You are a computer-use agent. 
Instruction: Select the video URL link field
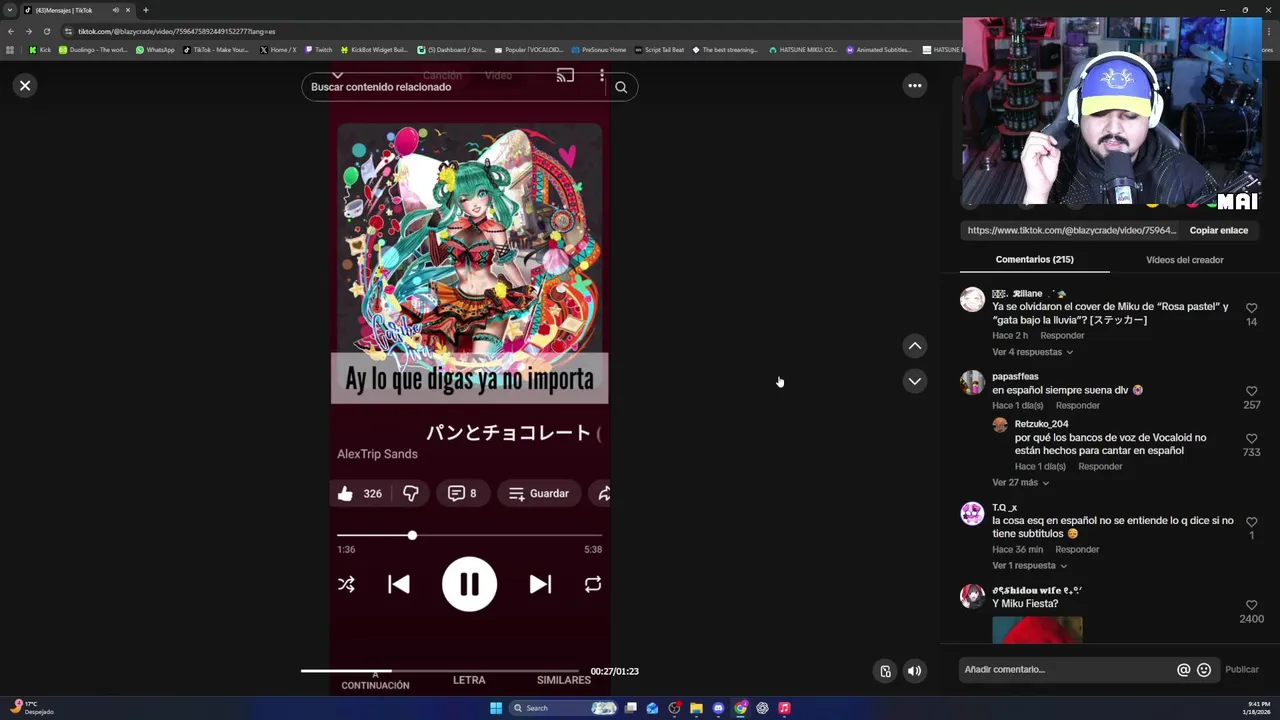point(1072,230)
